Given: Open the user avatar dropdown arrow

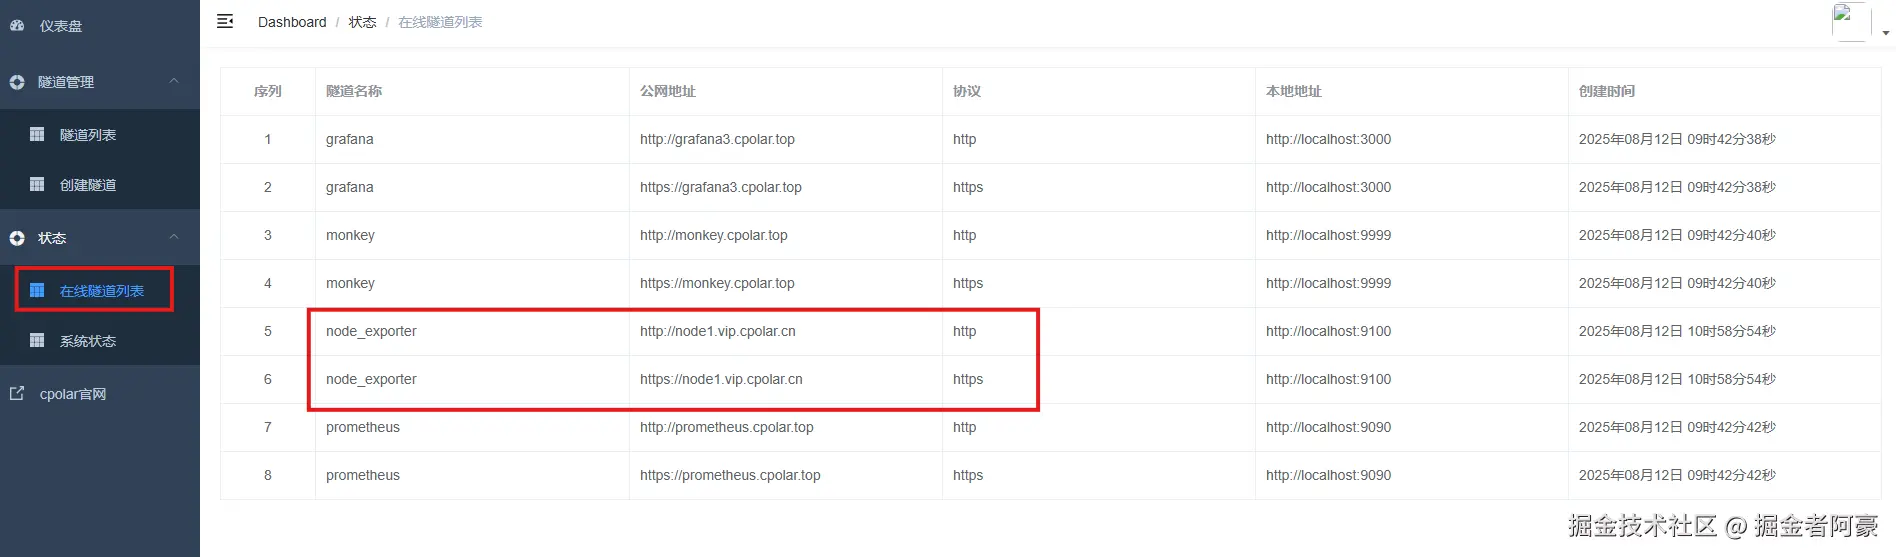Looking at the screenshot, I should (1885, 33).
